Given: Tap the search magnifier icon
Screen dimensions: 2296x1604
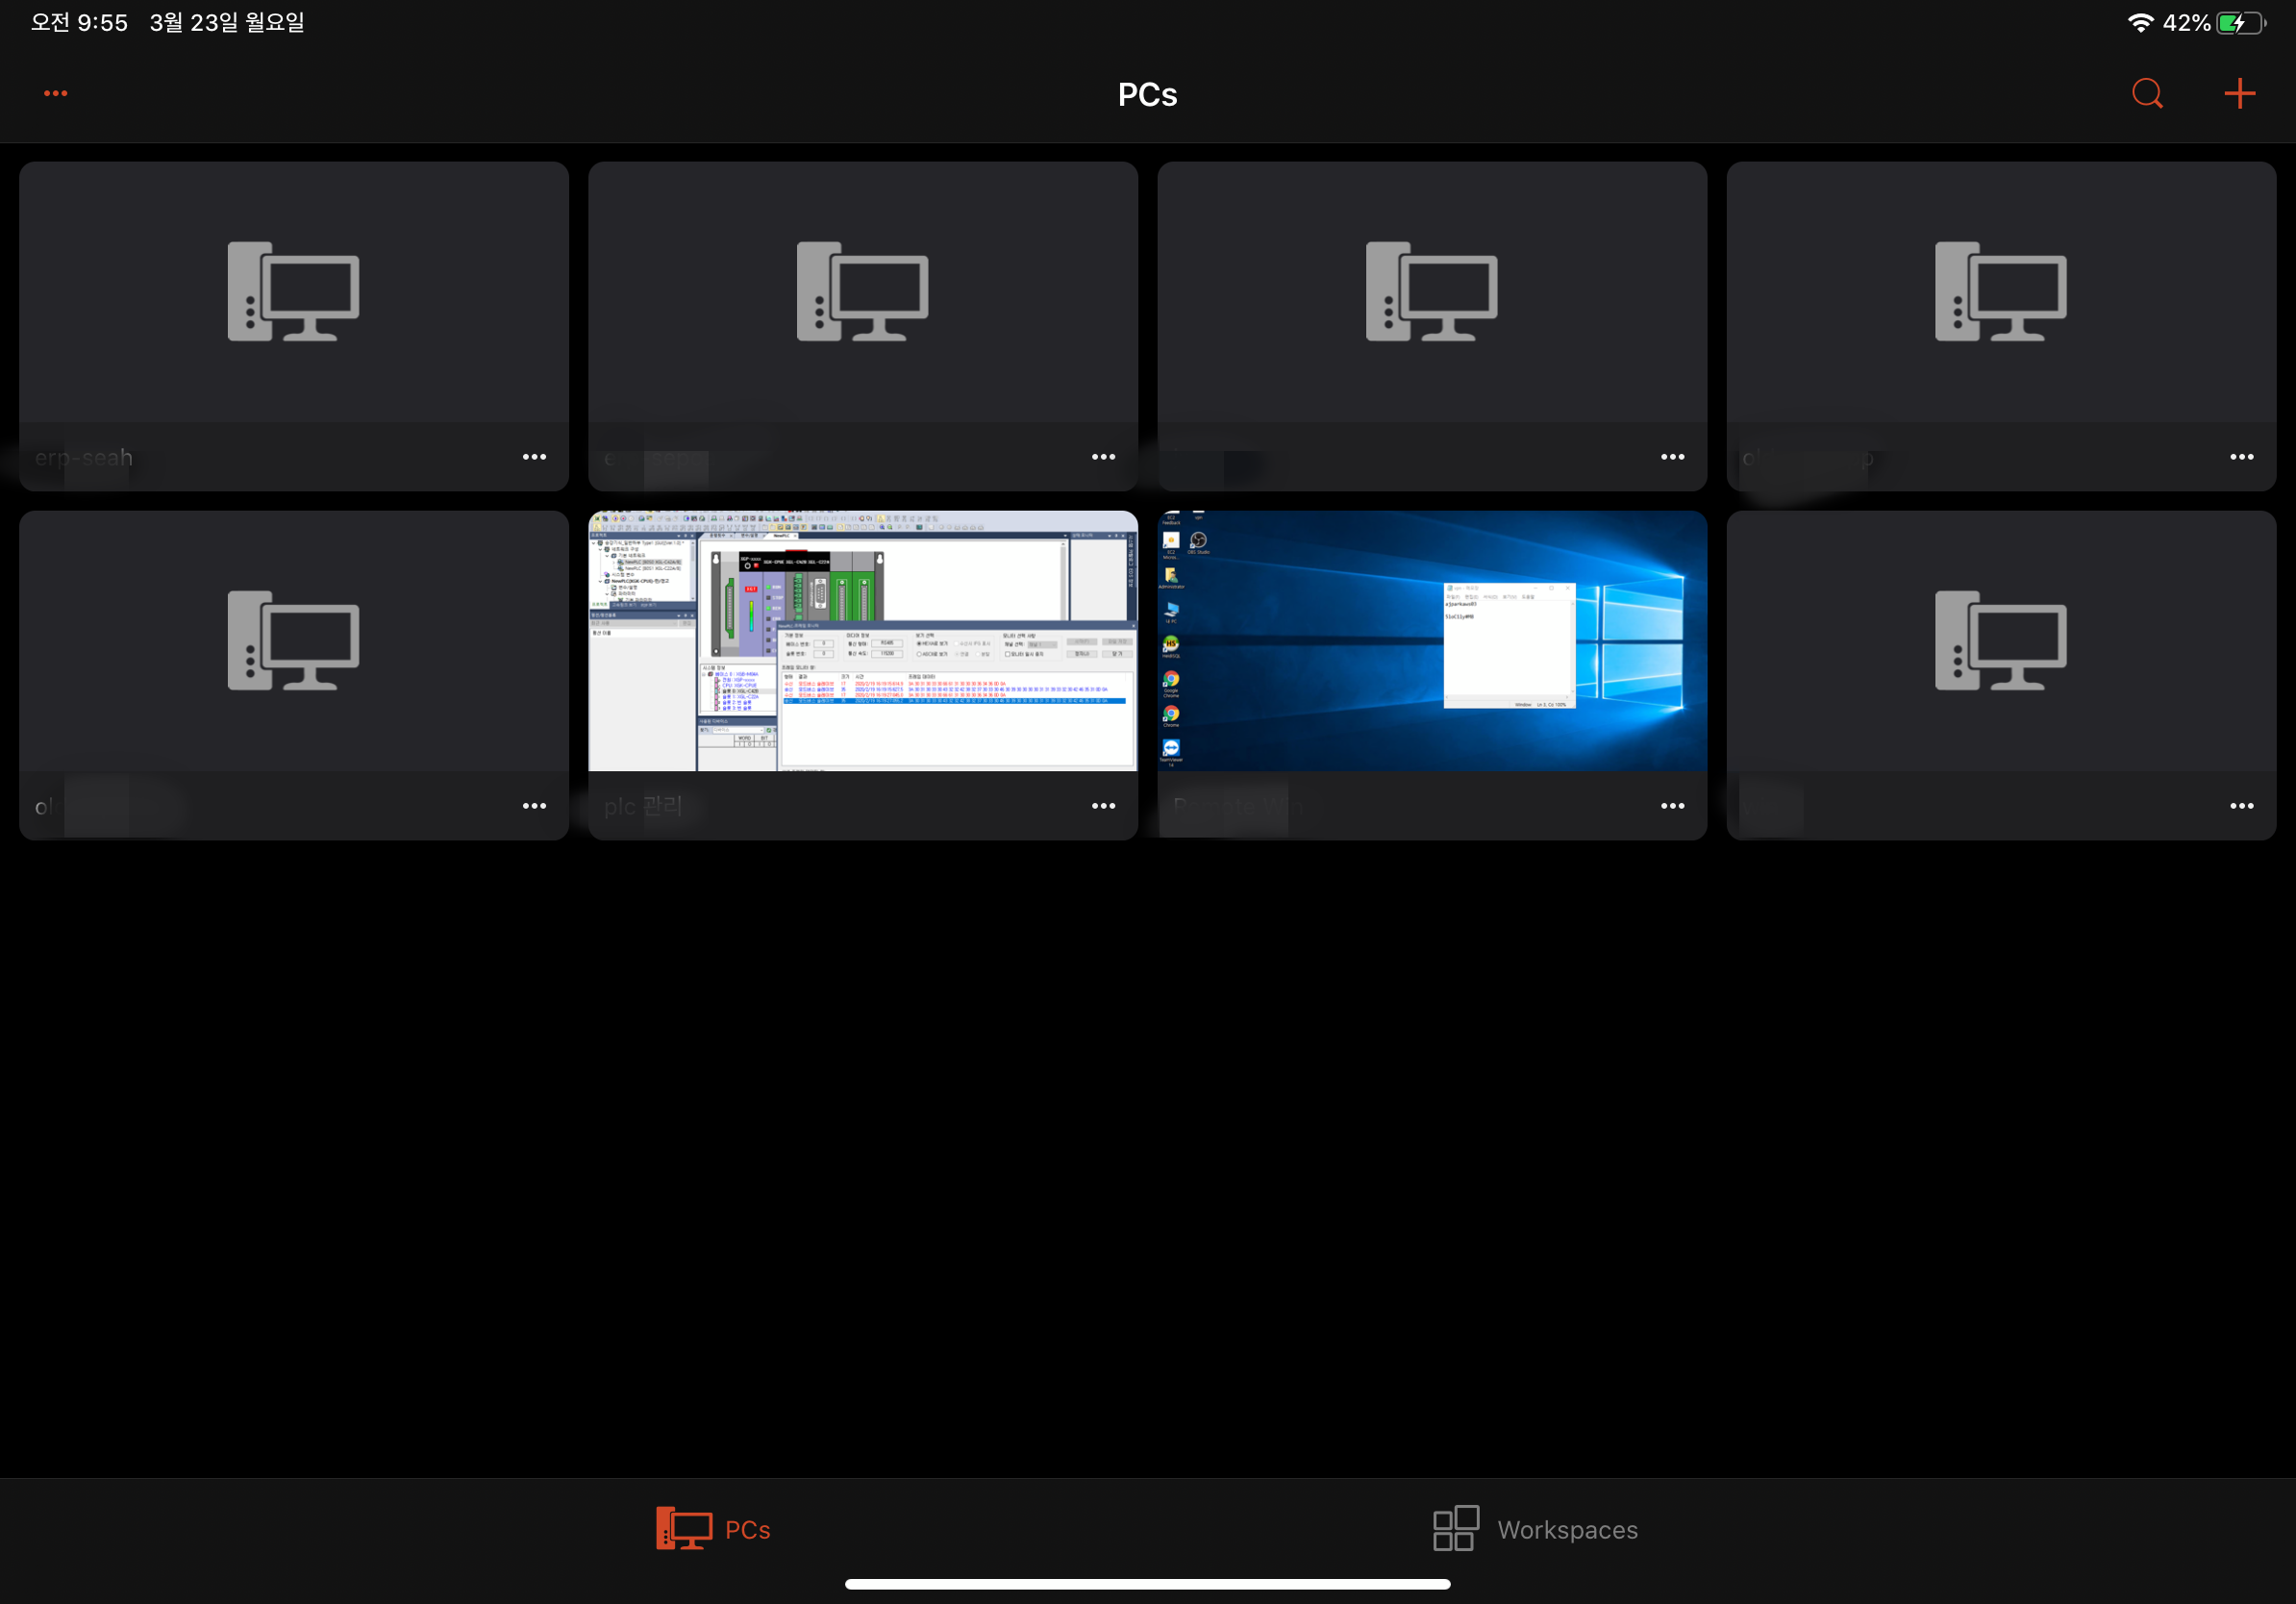Looking at the screenshot, I should (2147, 94).
